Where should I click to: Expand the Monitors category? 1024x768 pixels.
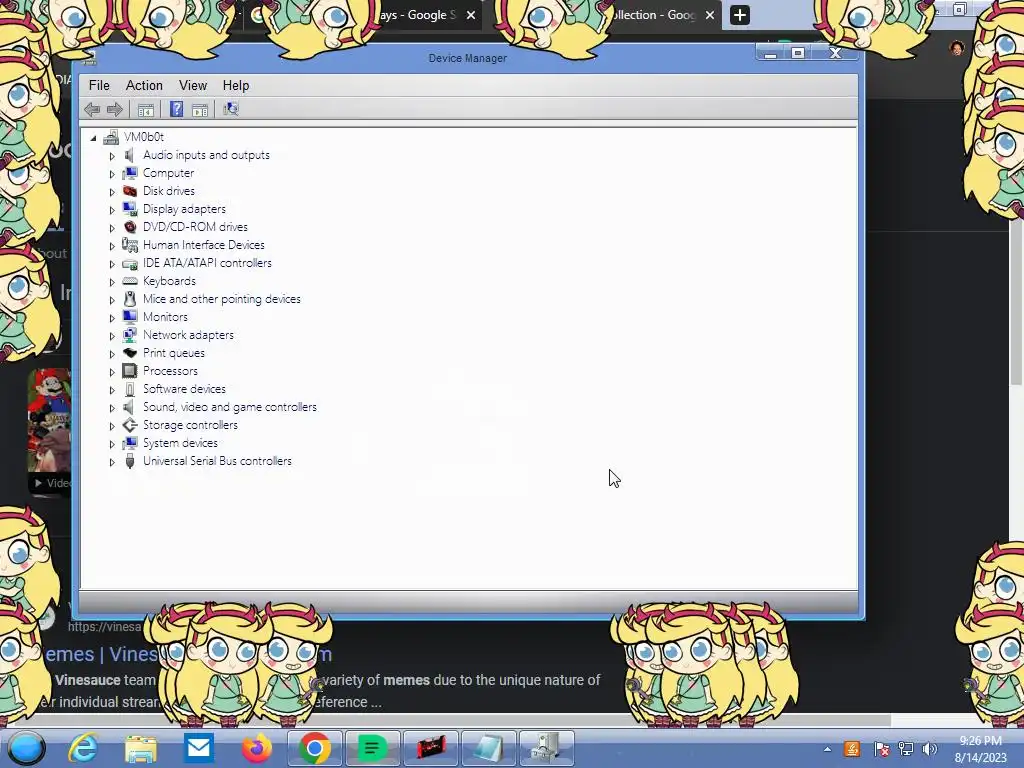[x=112, y=317]
